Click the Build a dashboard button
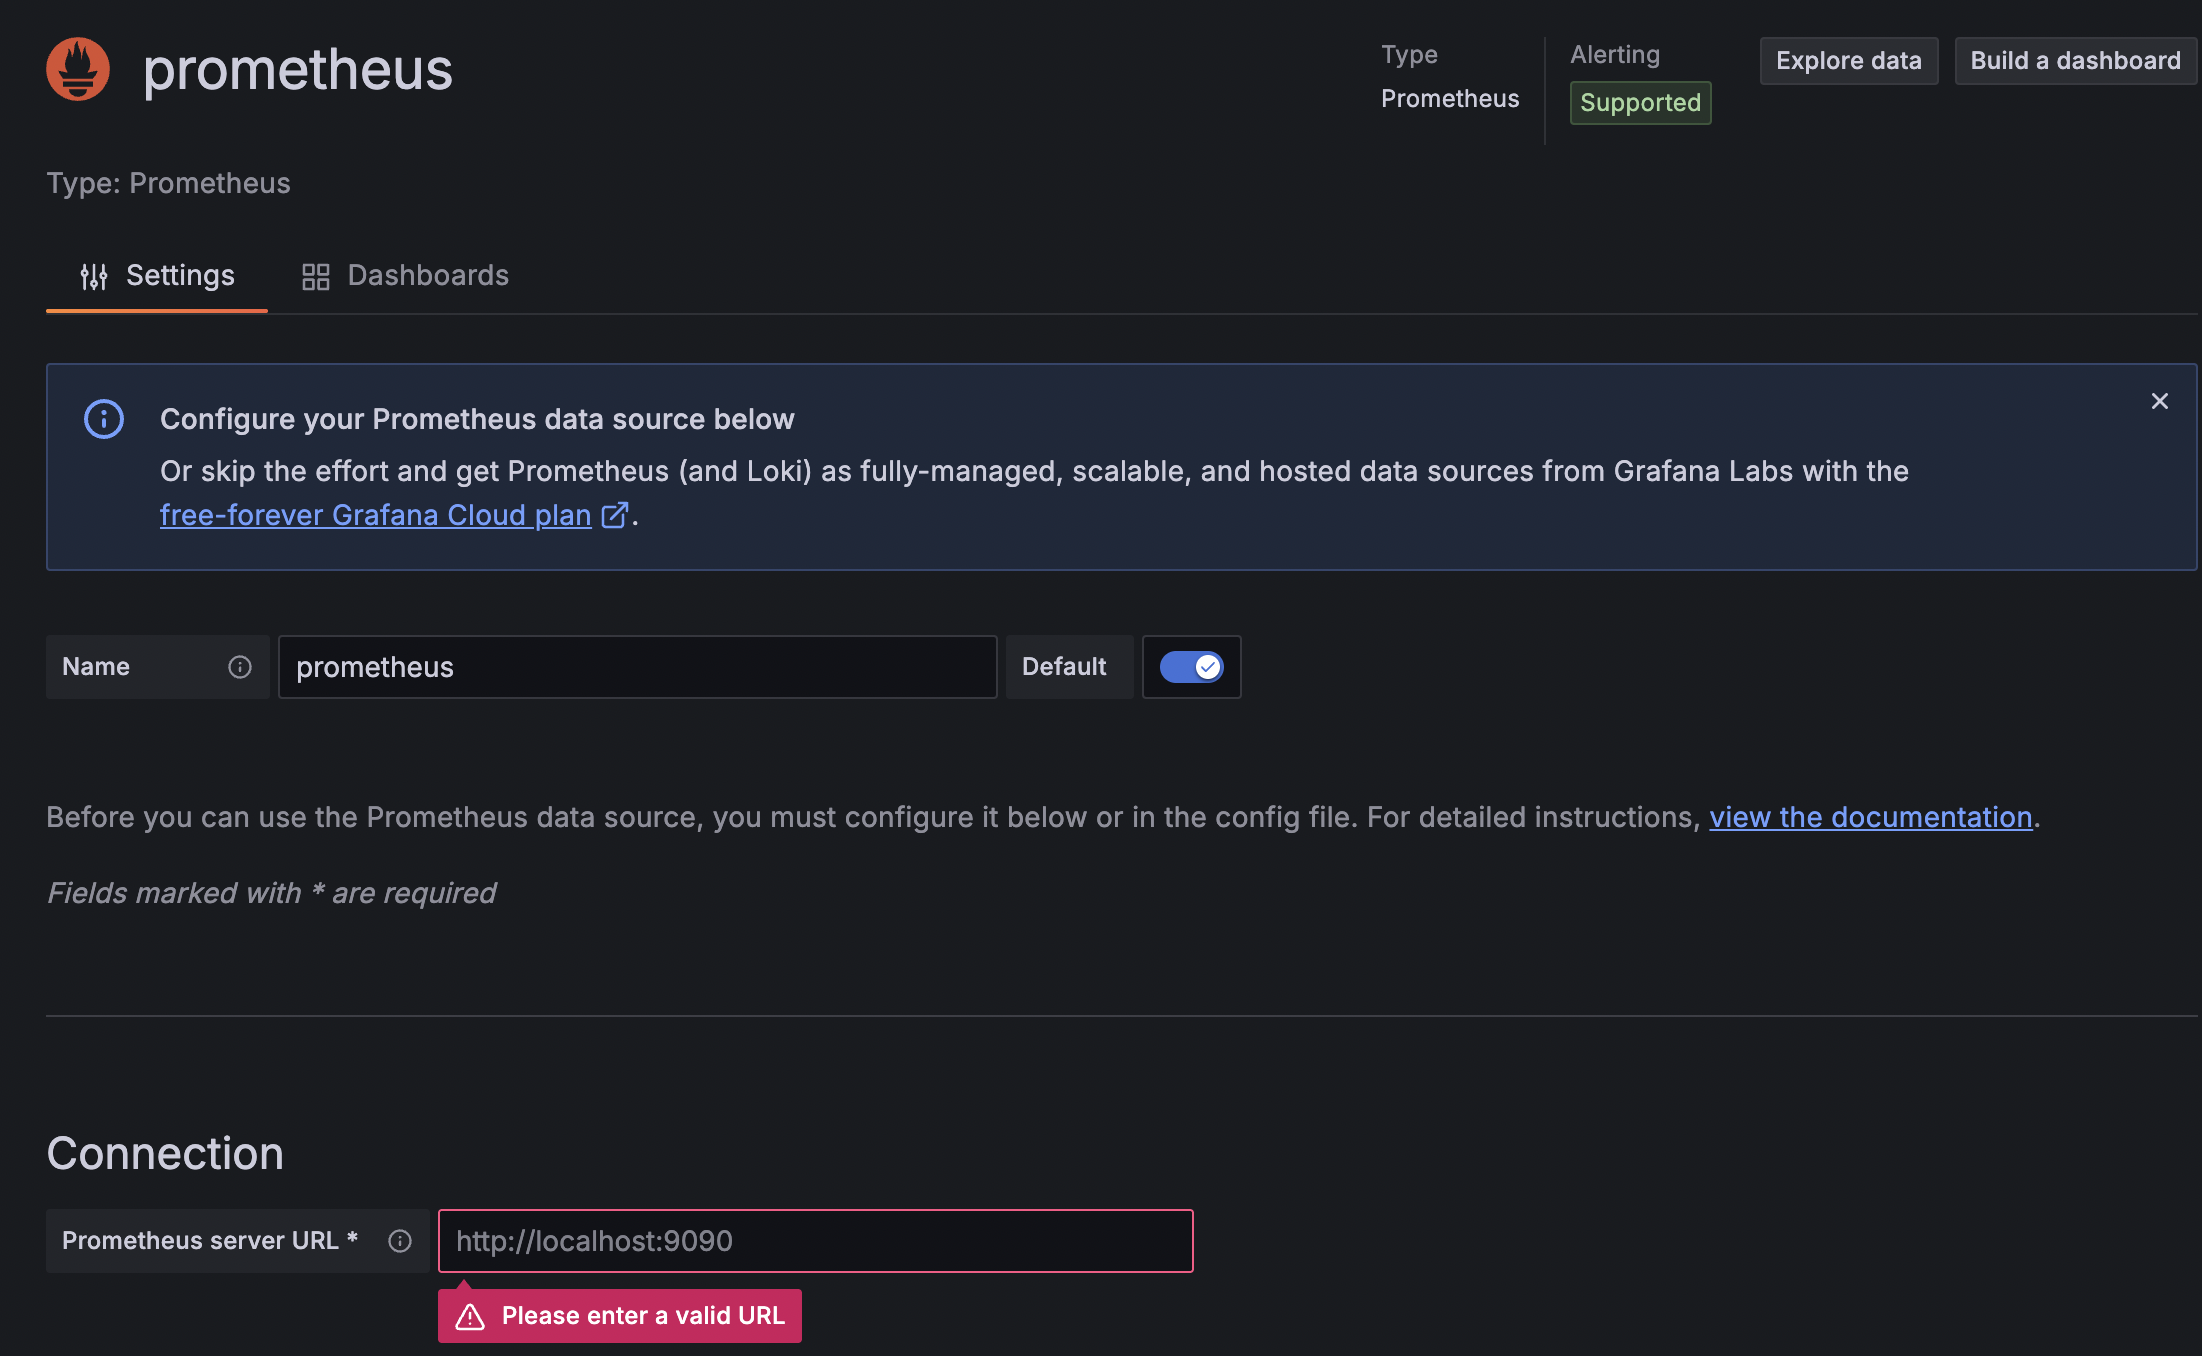2202x1356 pixels. (2075, 61)
